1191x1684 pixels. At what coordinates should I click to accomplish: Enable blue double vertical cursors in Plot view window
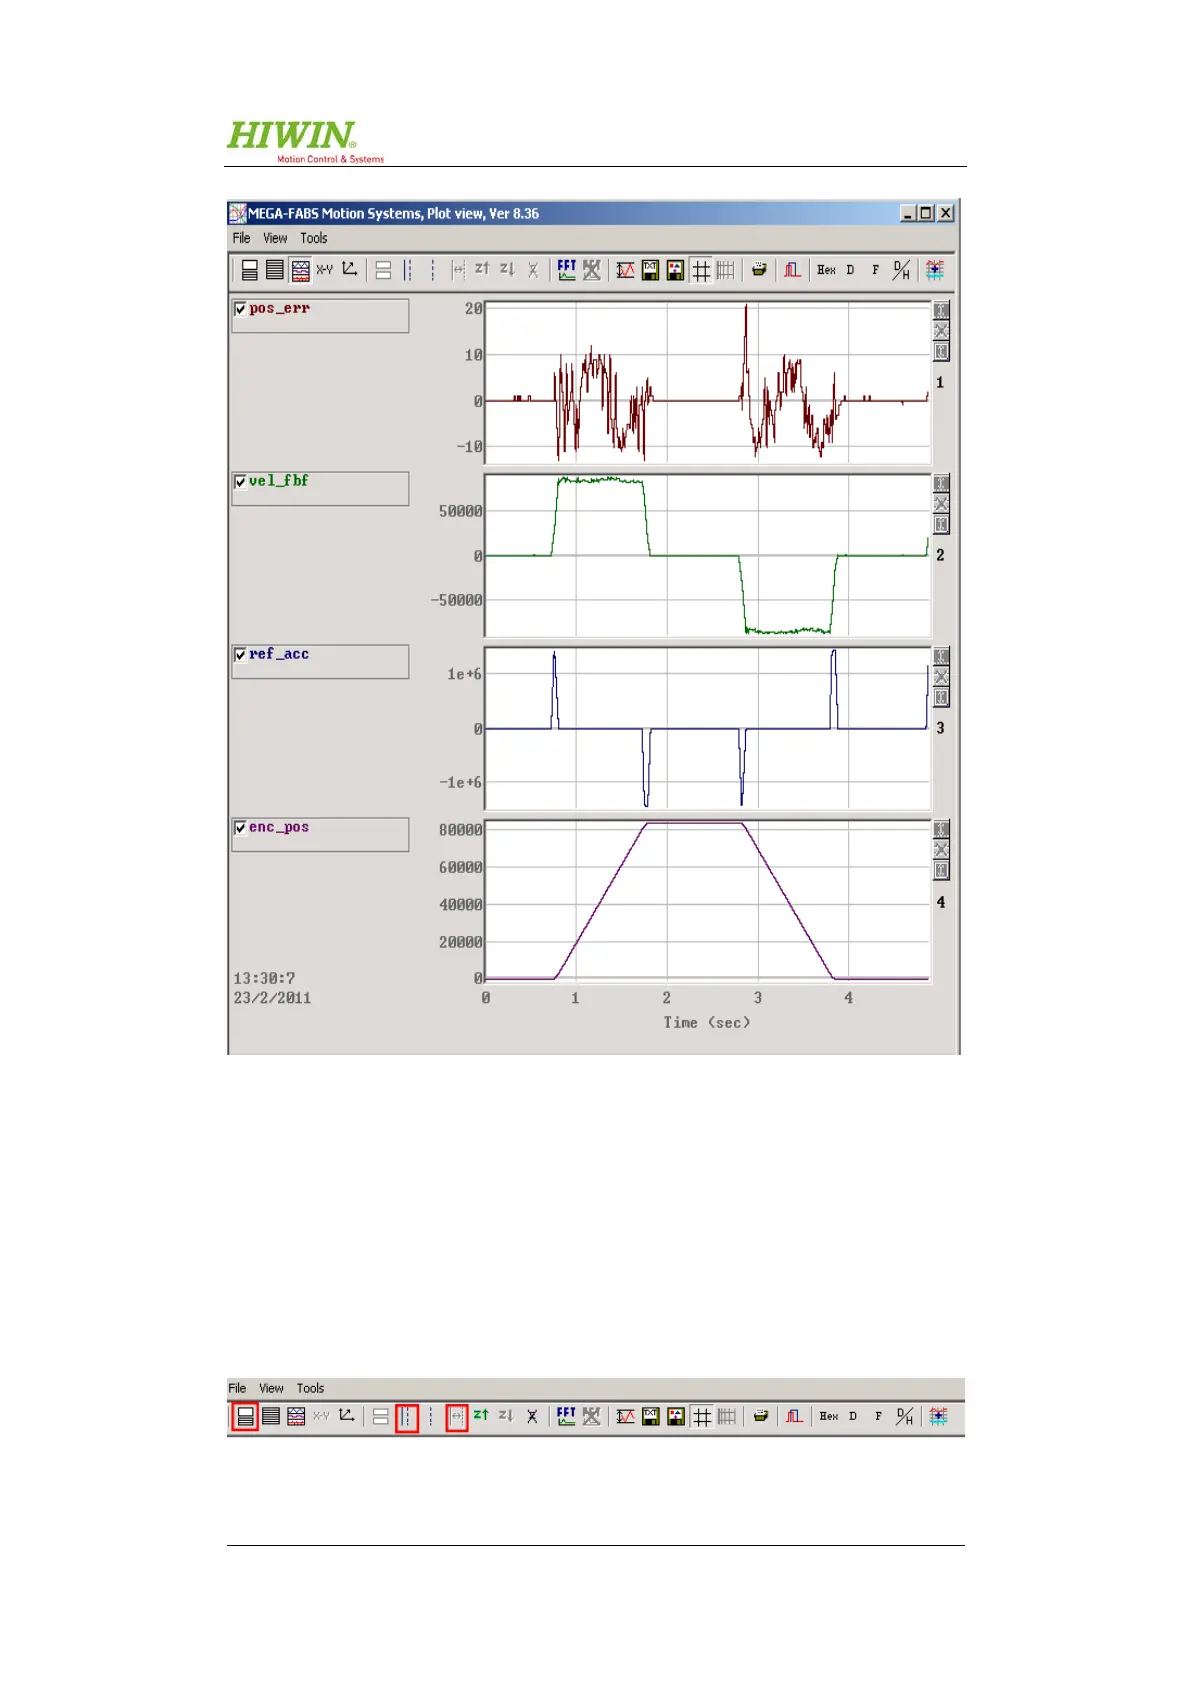click(408, 270)
